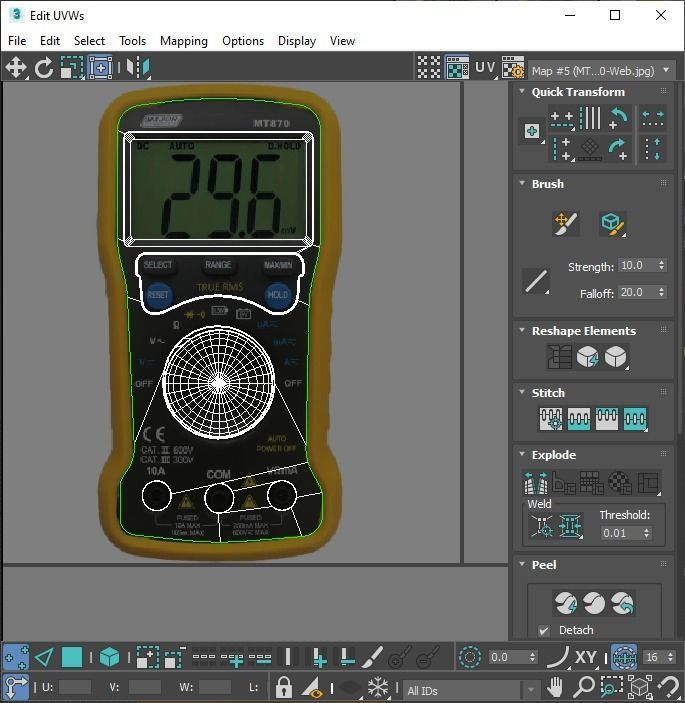This screenshot has width=685, height=703.
Task: Enable Polygon sub-object mode
Action: (x=72, y=657)
